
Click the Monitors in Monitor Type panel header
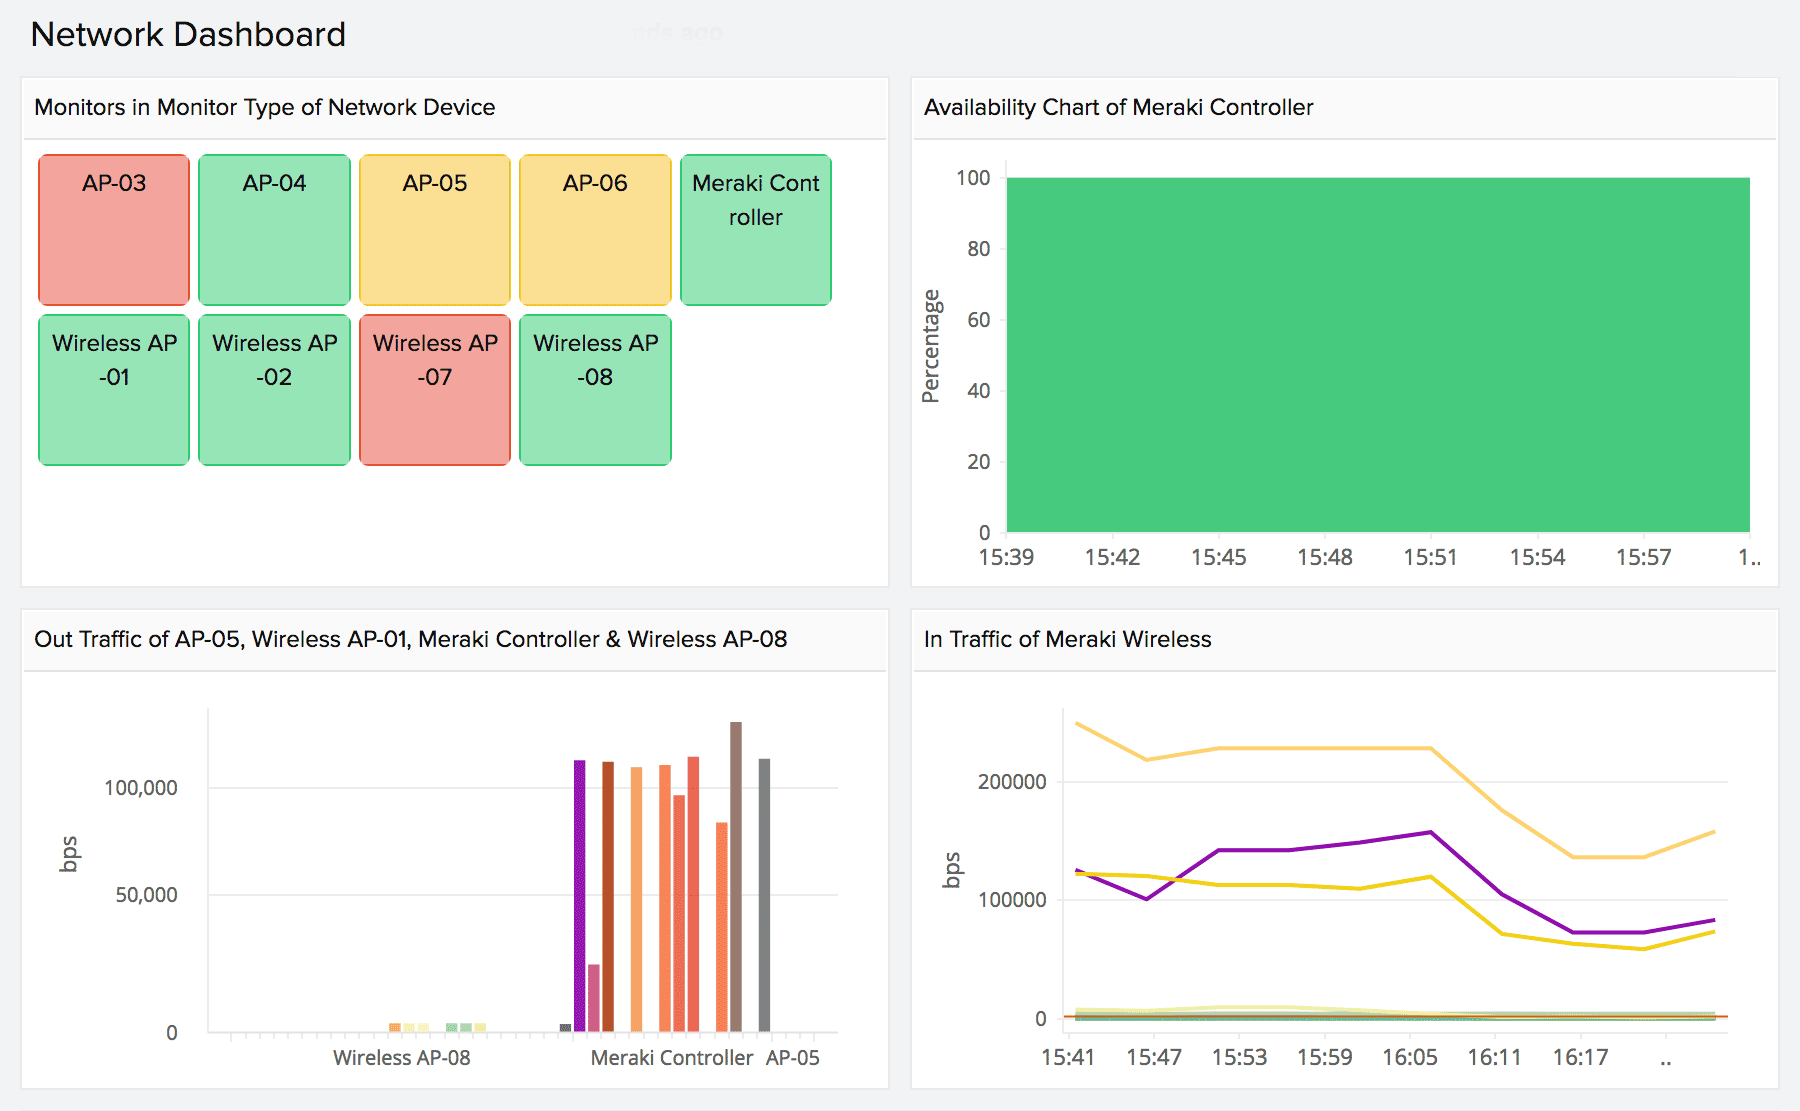click(265, 107)
